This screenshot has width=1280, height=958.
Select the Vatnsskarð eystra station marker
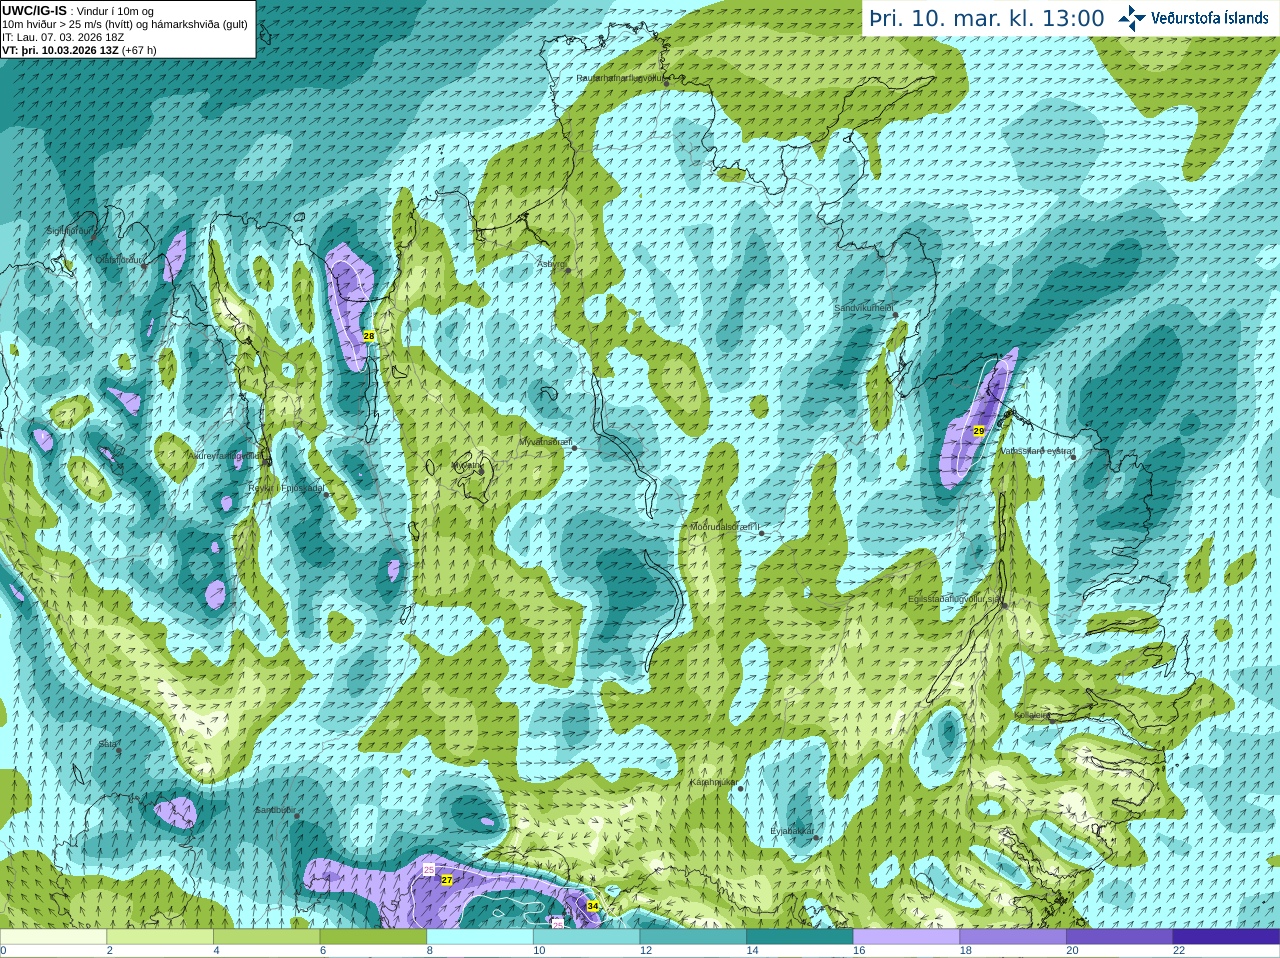point(1073,457)
